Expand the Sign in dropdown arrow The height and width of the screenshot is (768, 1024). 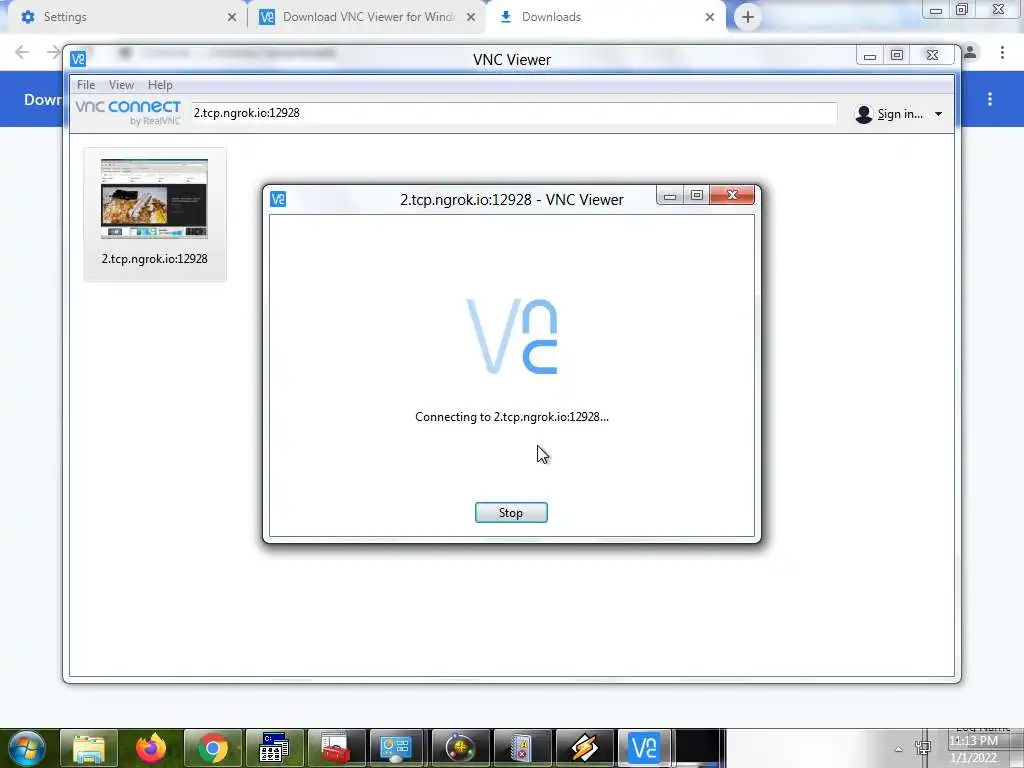[938, 114]
